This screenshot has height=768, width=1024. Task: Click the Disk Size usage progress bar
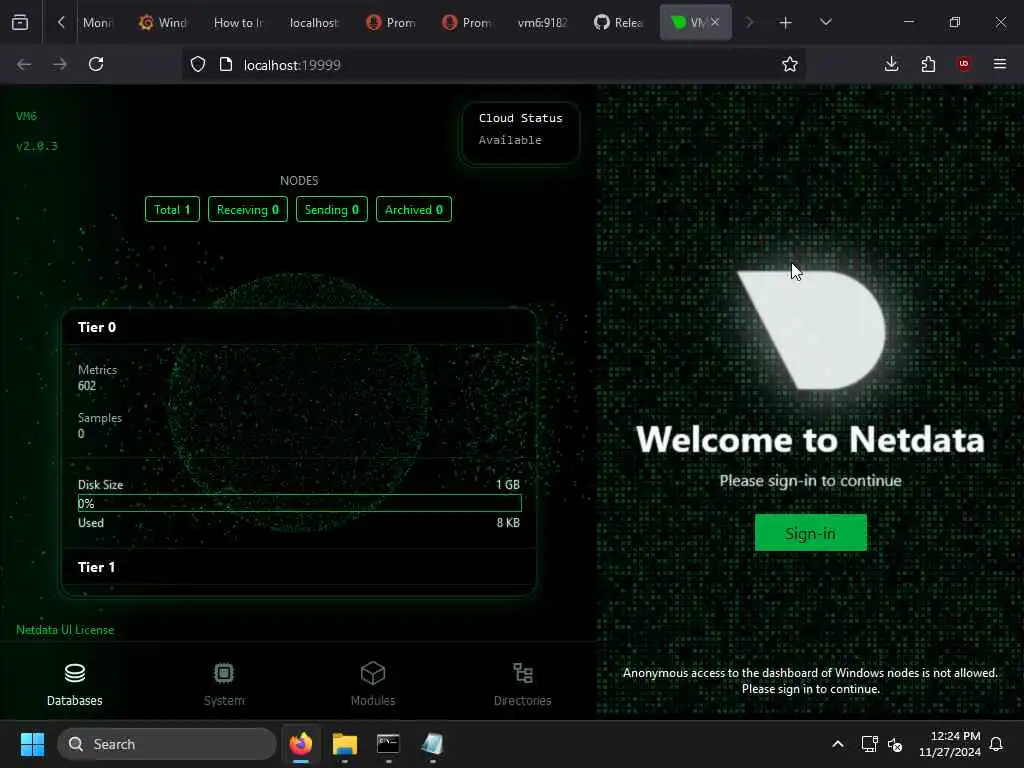[x=299, y=503]
